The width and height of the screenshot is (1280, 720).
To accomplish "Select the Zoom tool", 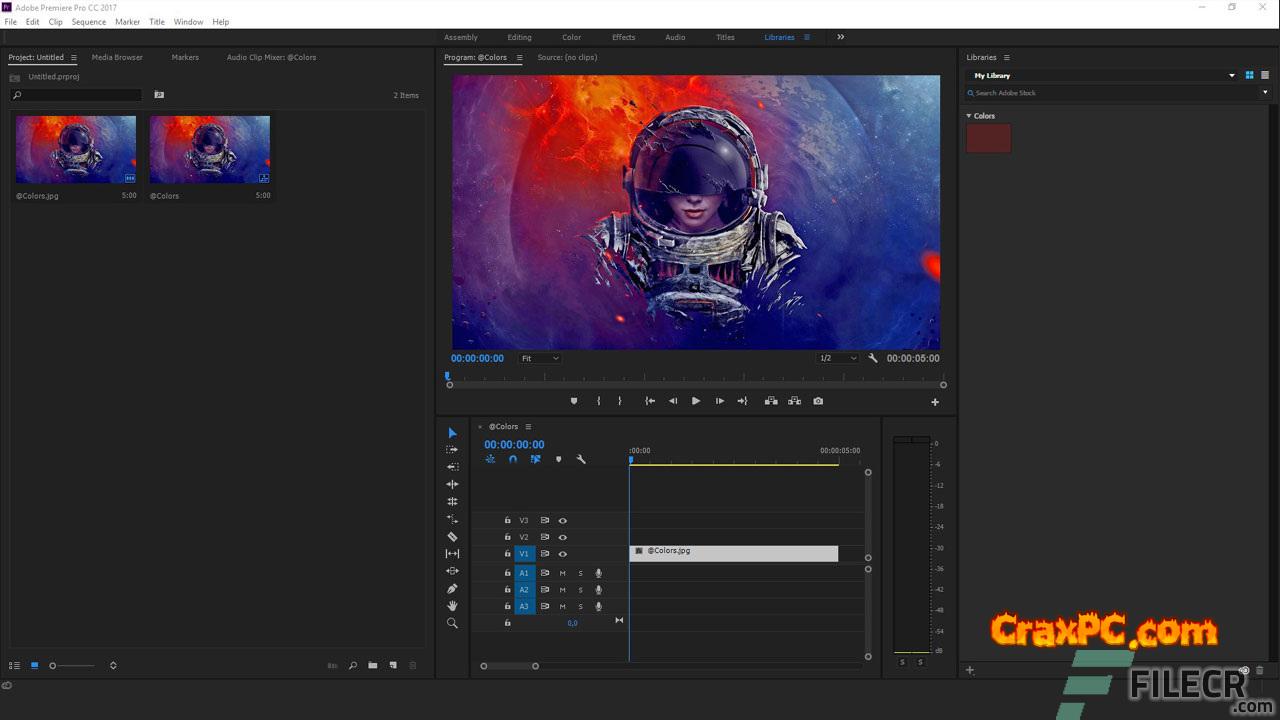I will point(452,623).
